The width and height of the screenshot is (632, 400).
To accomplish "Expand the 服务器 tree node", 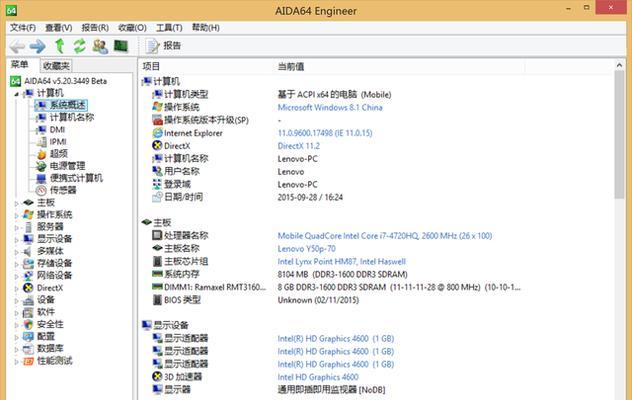I will tap(17, 227).
